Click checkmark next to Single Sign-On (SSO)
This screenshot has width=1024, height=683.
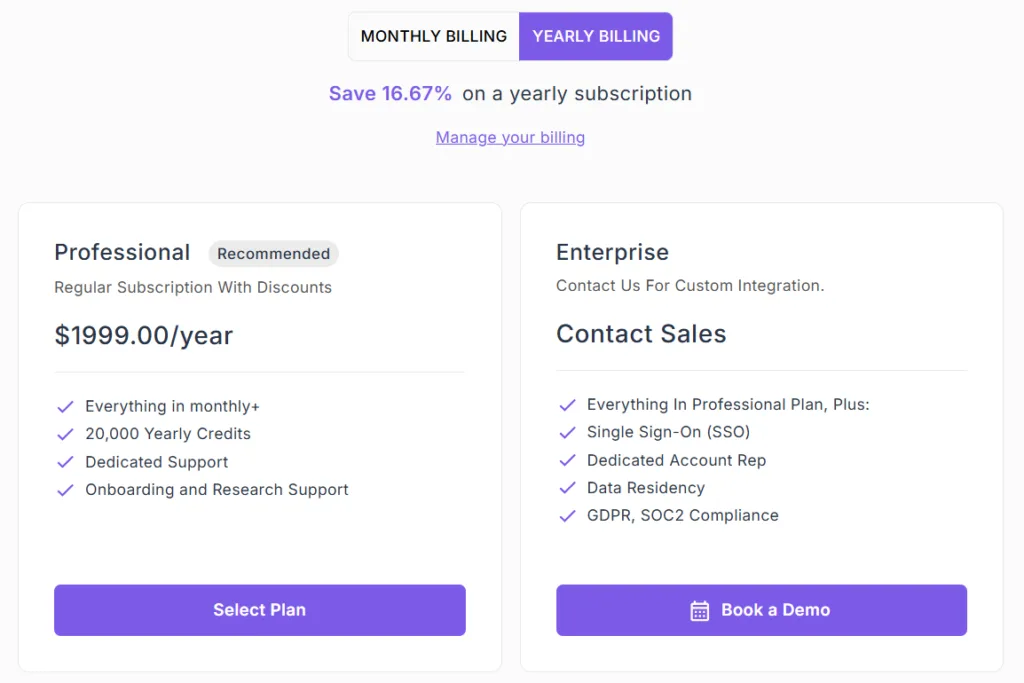click(x=567, y=433)
